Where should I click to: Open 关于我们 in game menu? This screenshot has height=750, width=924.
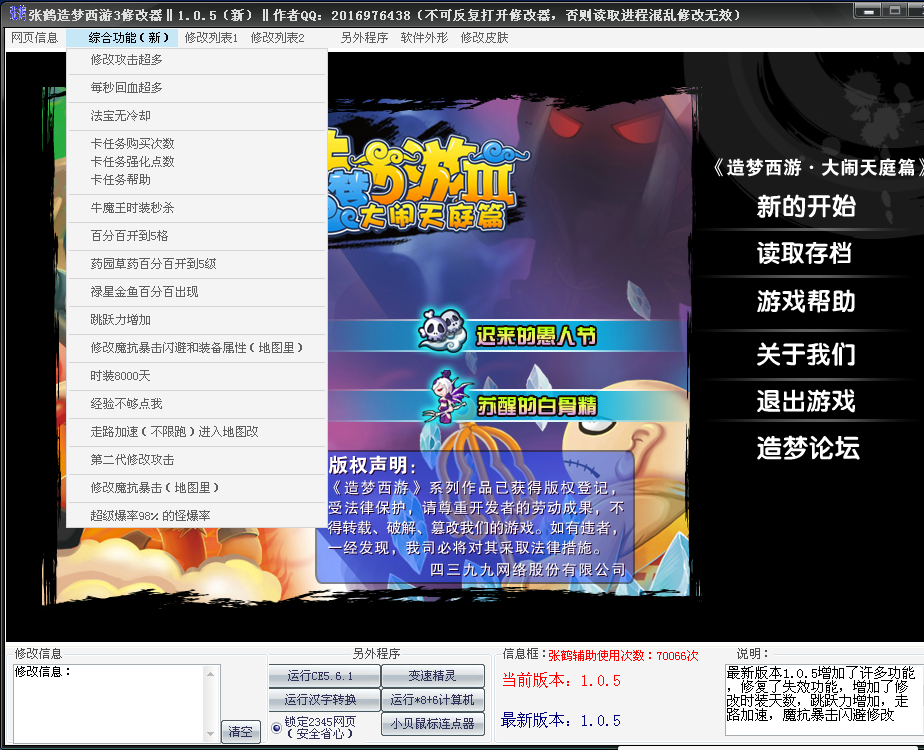806,354
